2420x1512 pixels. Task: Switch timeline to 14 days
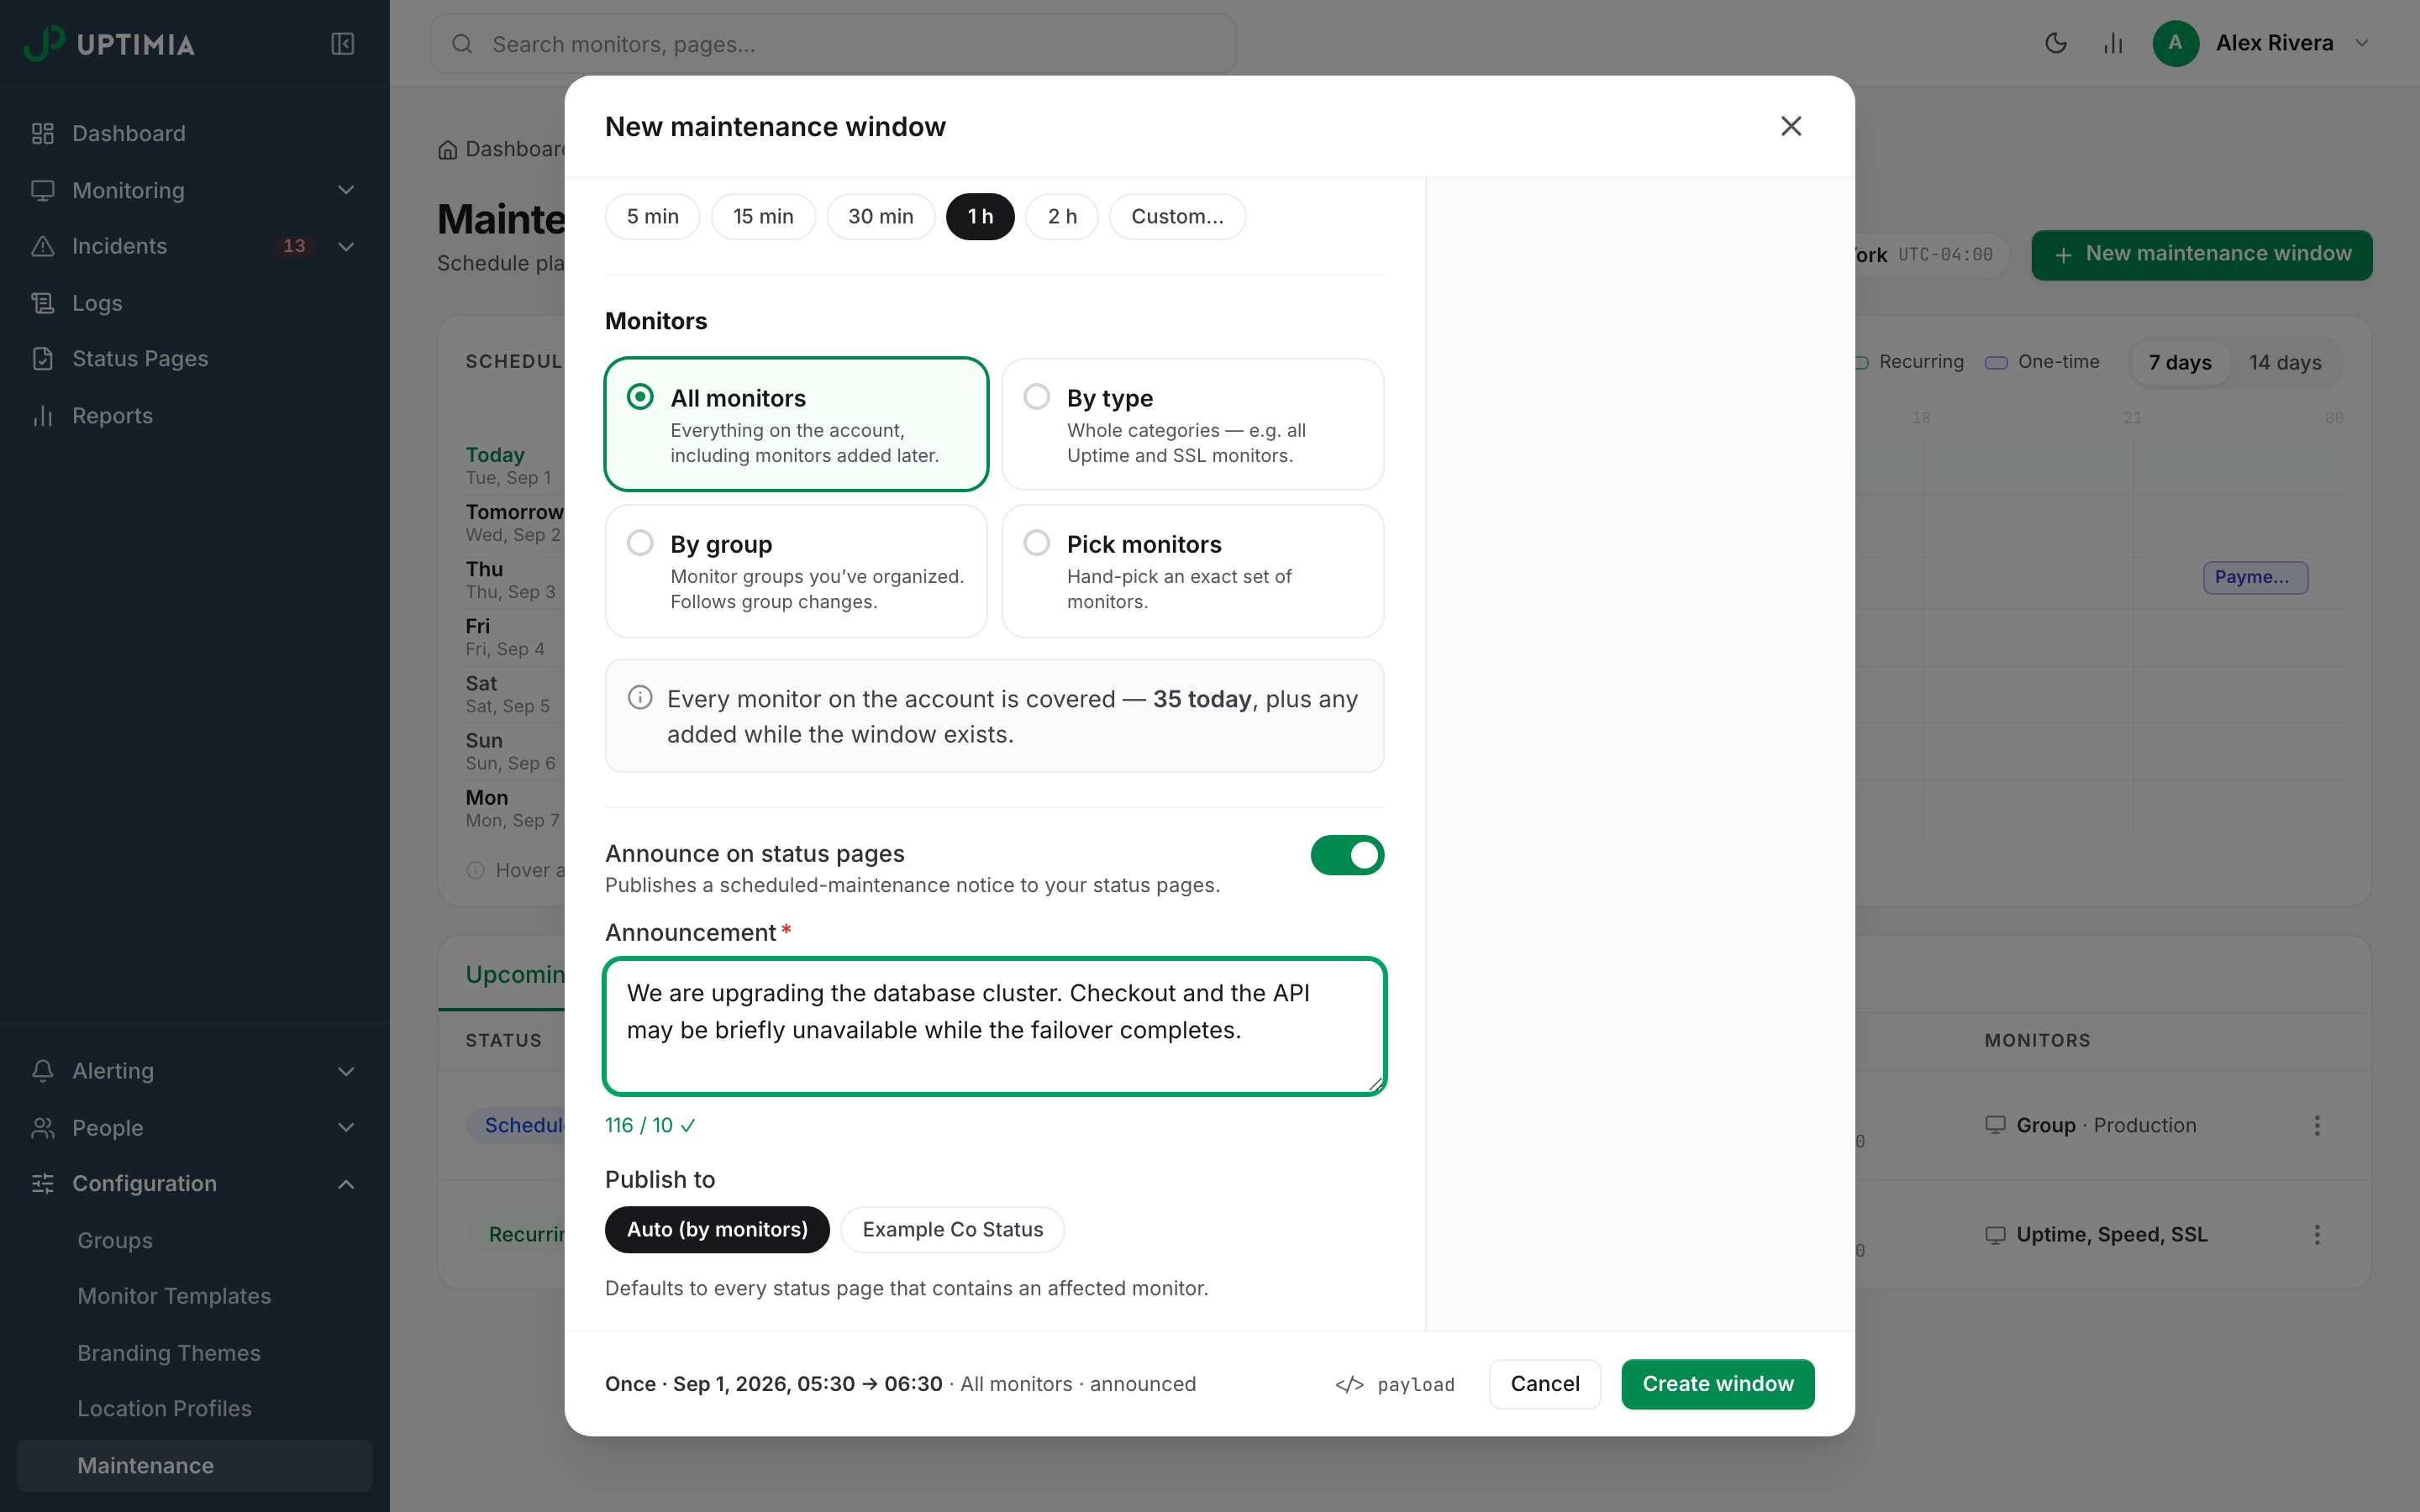pos(2285,363)
